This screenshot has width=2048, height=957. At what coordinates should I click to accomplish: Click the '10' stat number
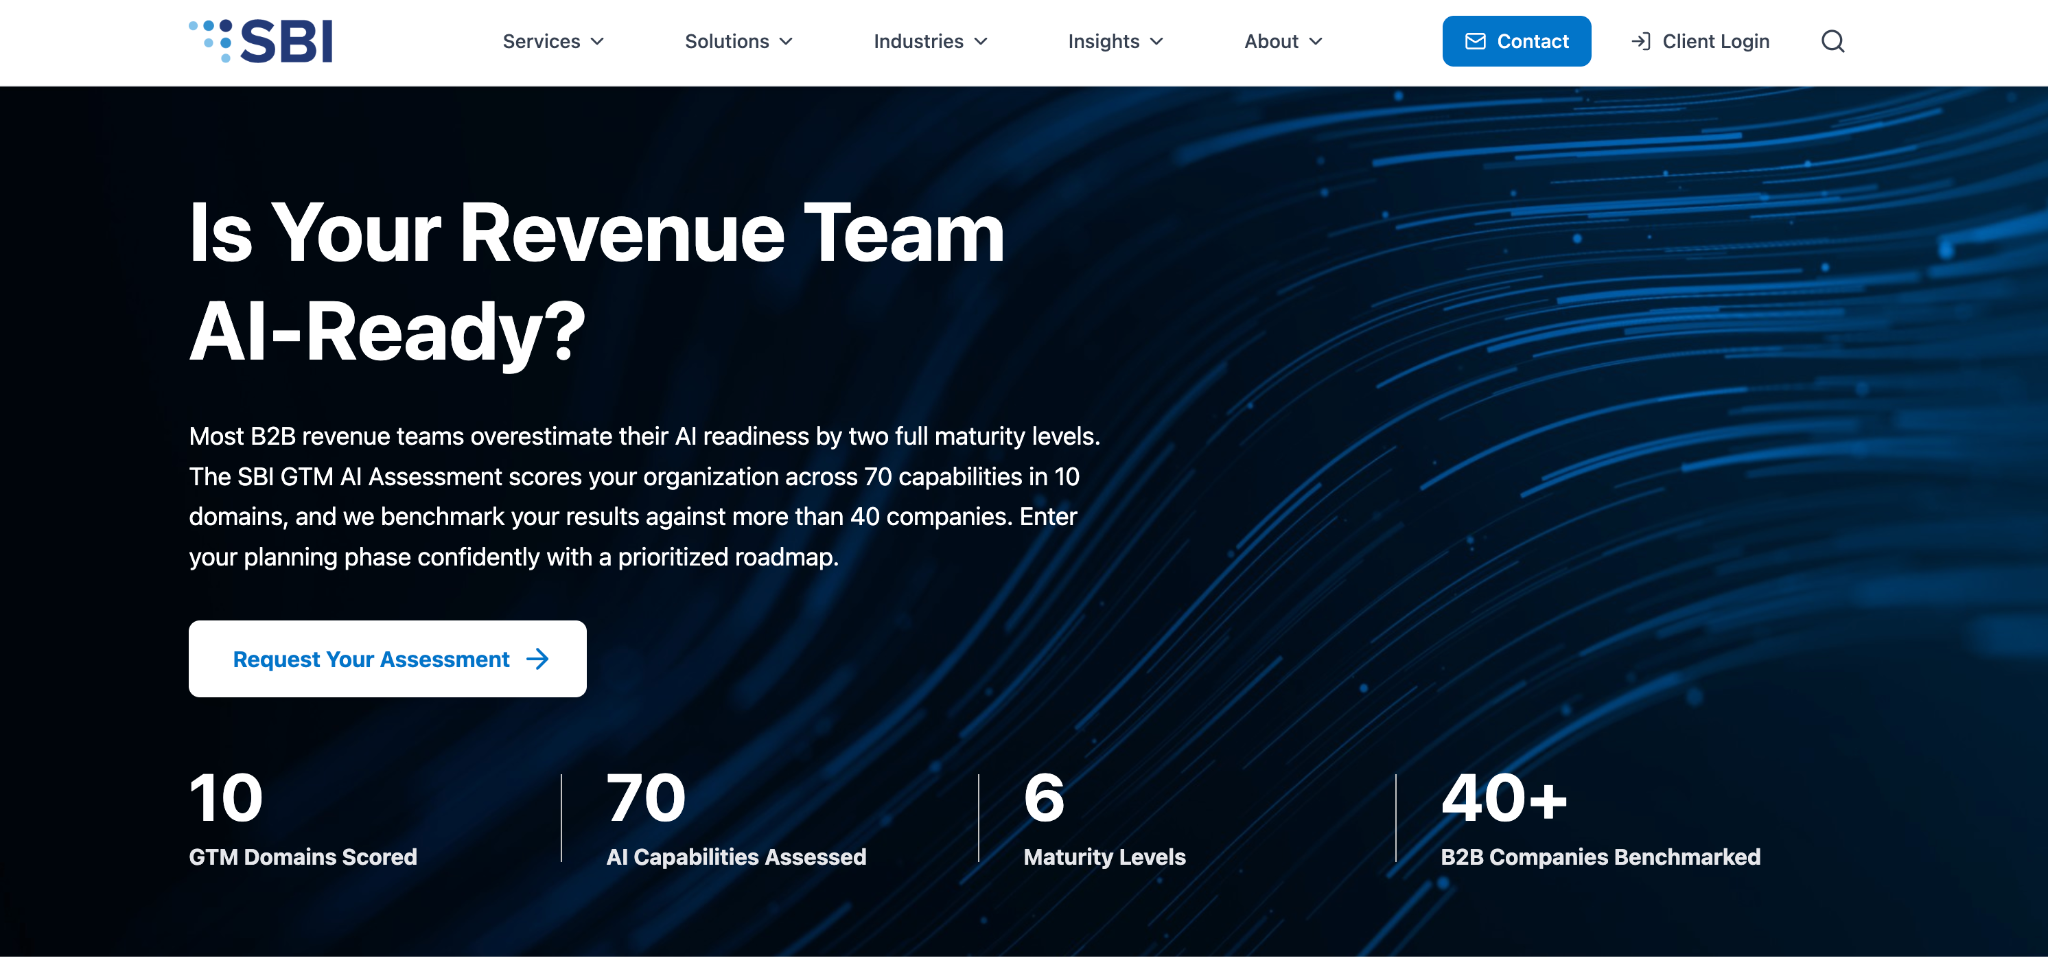tap(226, 798)
